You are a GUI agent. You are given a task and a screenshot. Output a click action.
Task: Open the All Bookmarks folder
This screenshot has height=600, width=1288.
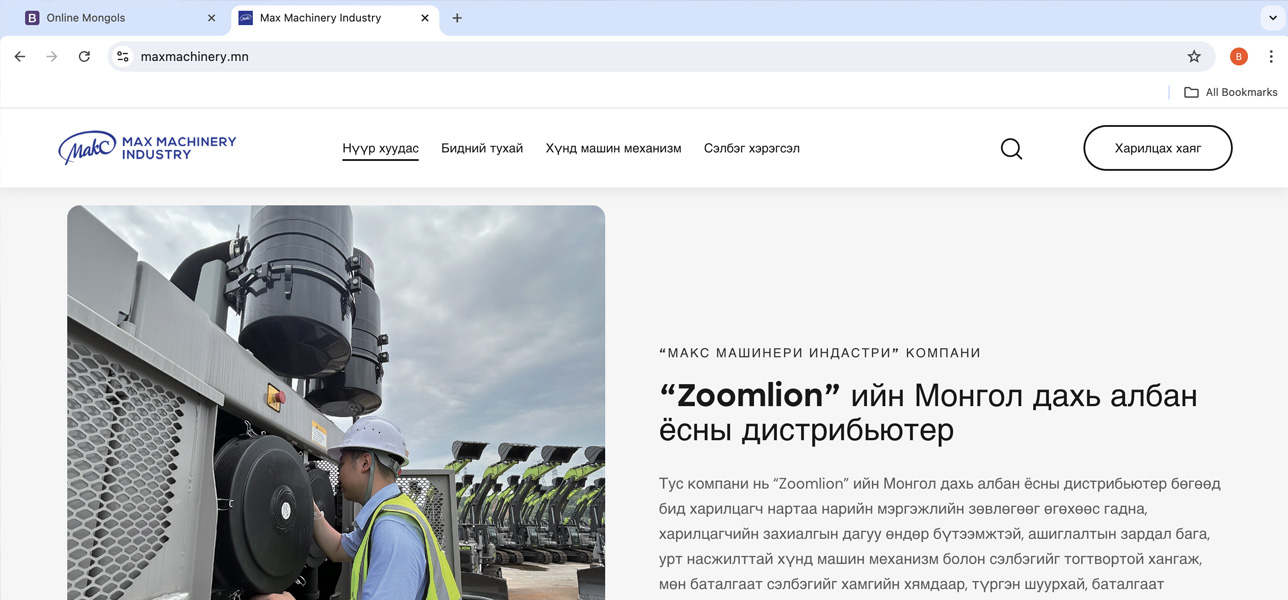[1231, 92]
